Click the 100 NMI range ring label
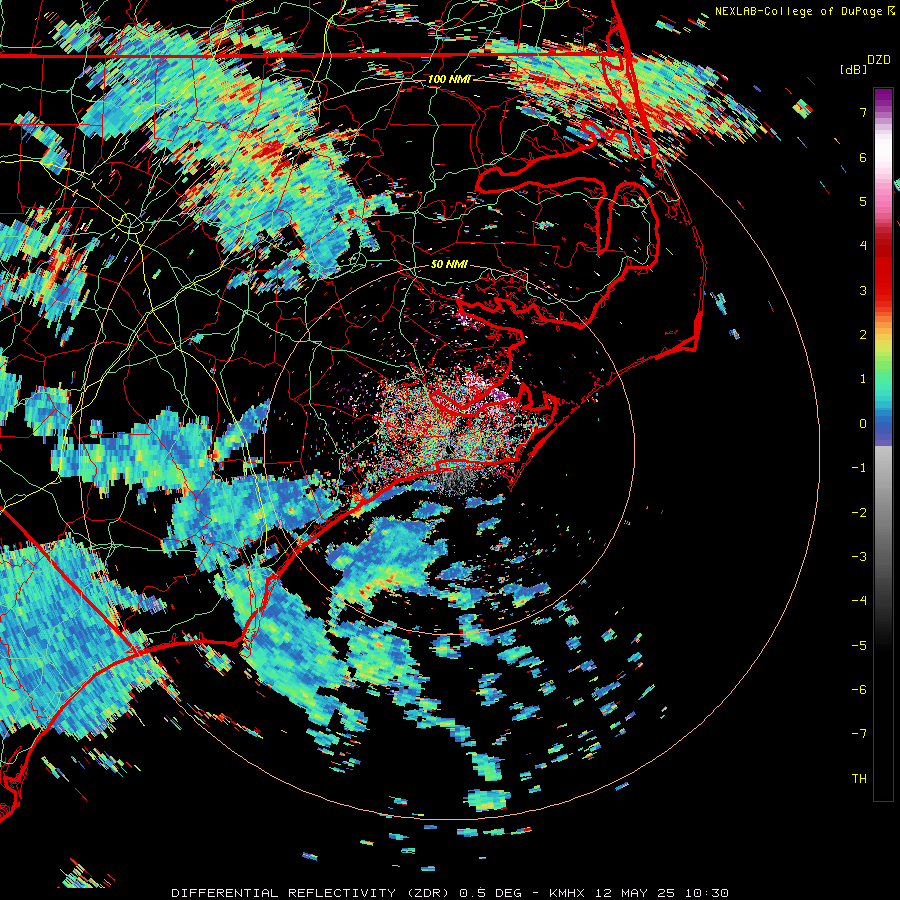900x900 pixels. tap(449, 79)
